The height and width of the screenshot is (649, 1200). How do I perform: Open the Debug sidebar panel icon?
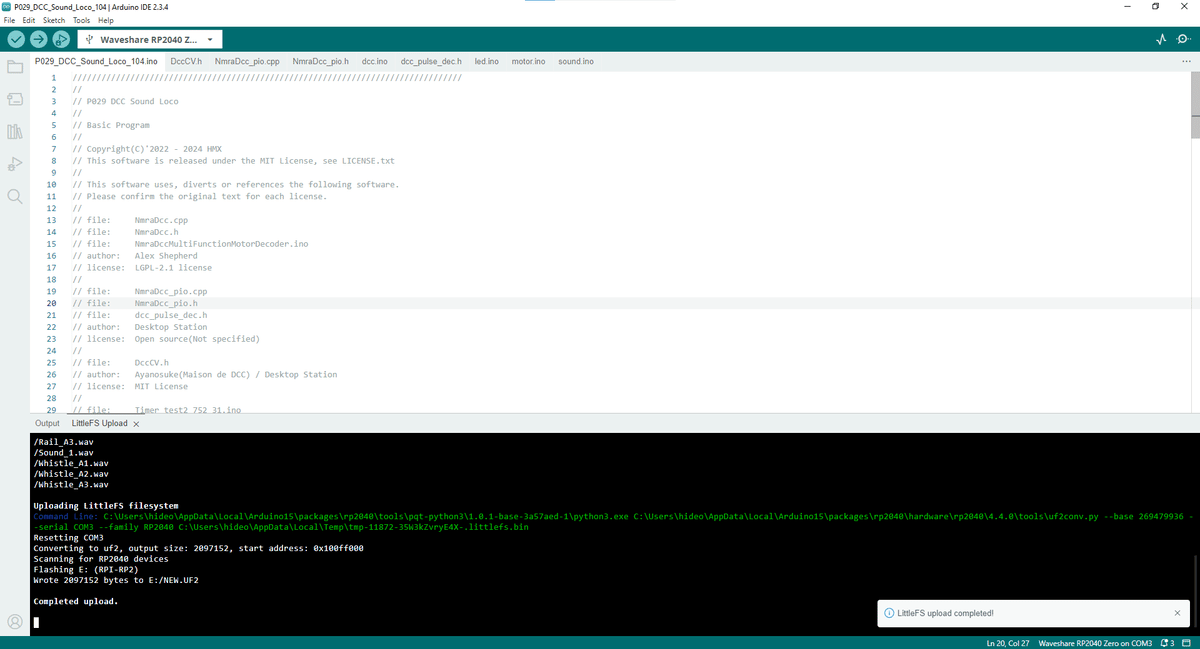(x=15, y=163)
